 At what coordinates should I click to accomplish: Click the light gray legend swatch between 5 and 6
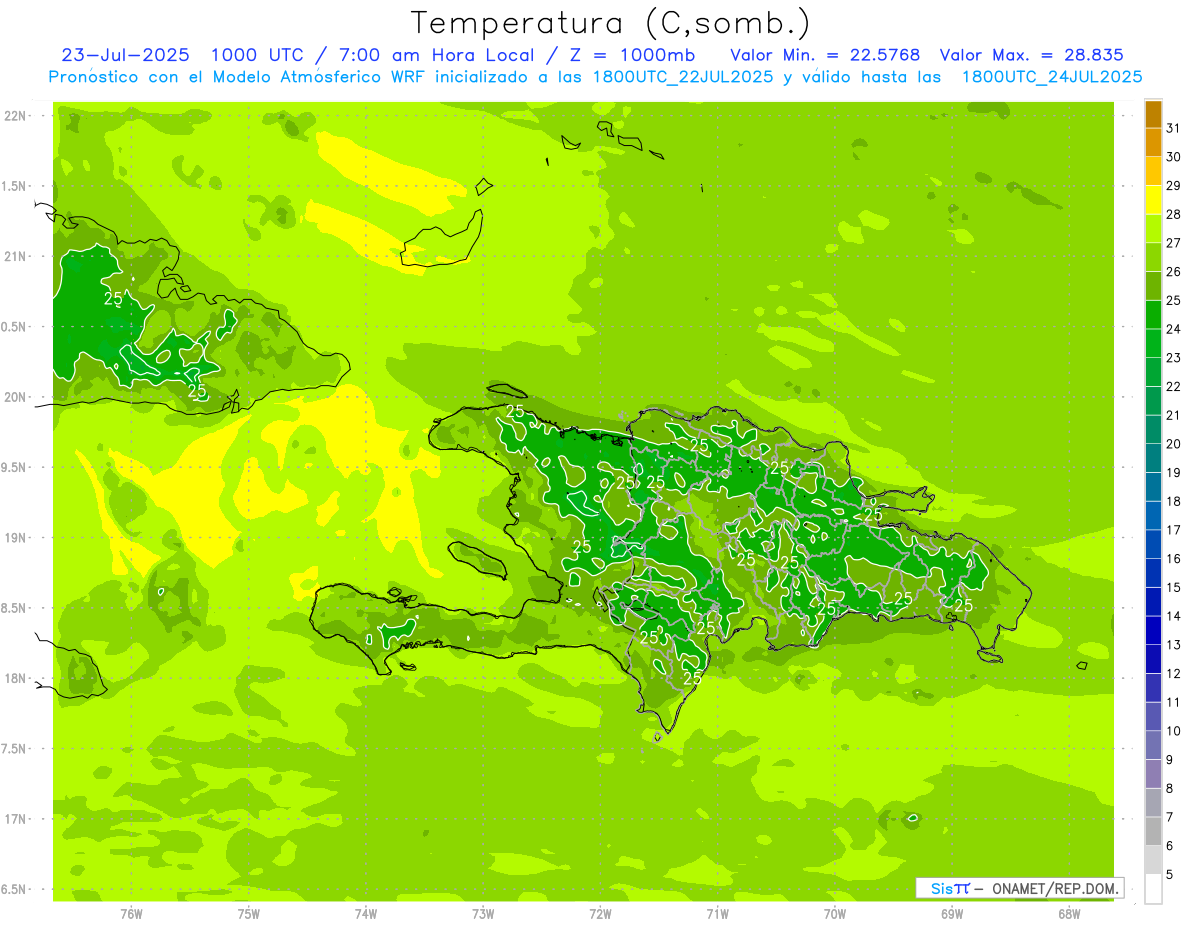1153,860
